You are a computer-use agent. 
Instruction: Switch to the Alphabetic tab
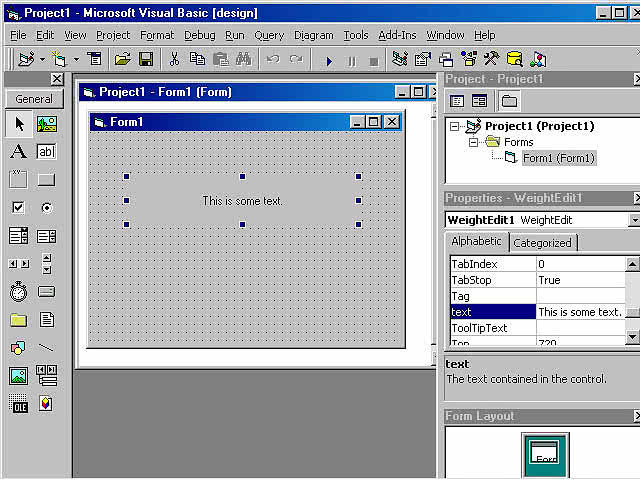coord(476,241)
